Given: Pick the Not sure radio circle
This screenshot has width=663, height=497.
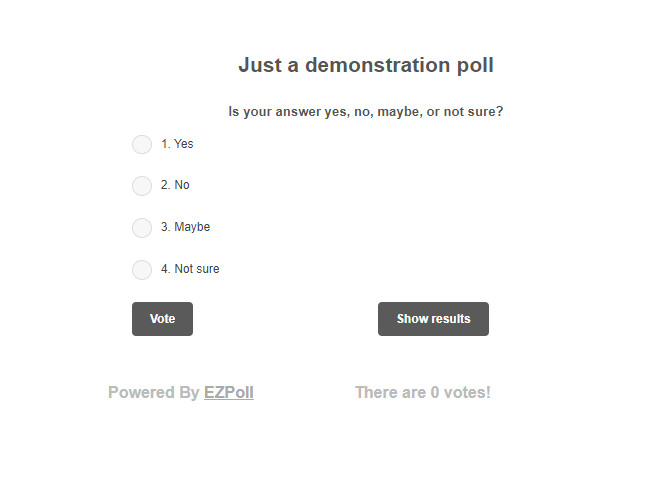Looking at the screenshot, I should pyautogui.click(x=142, y=270).
